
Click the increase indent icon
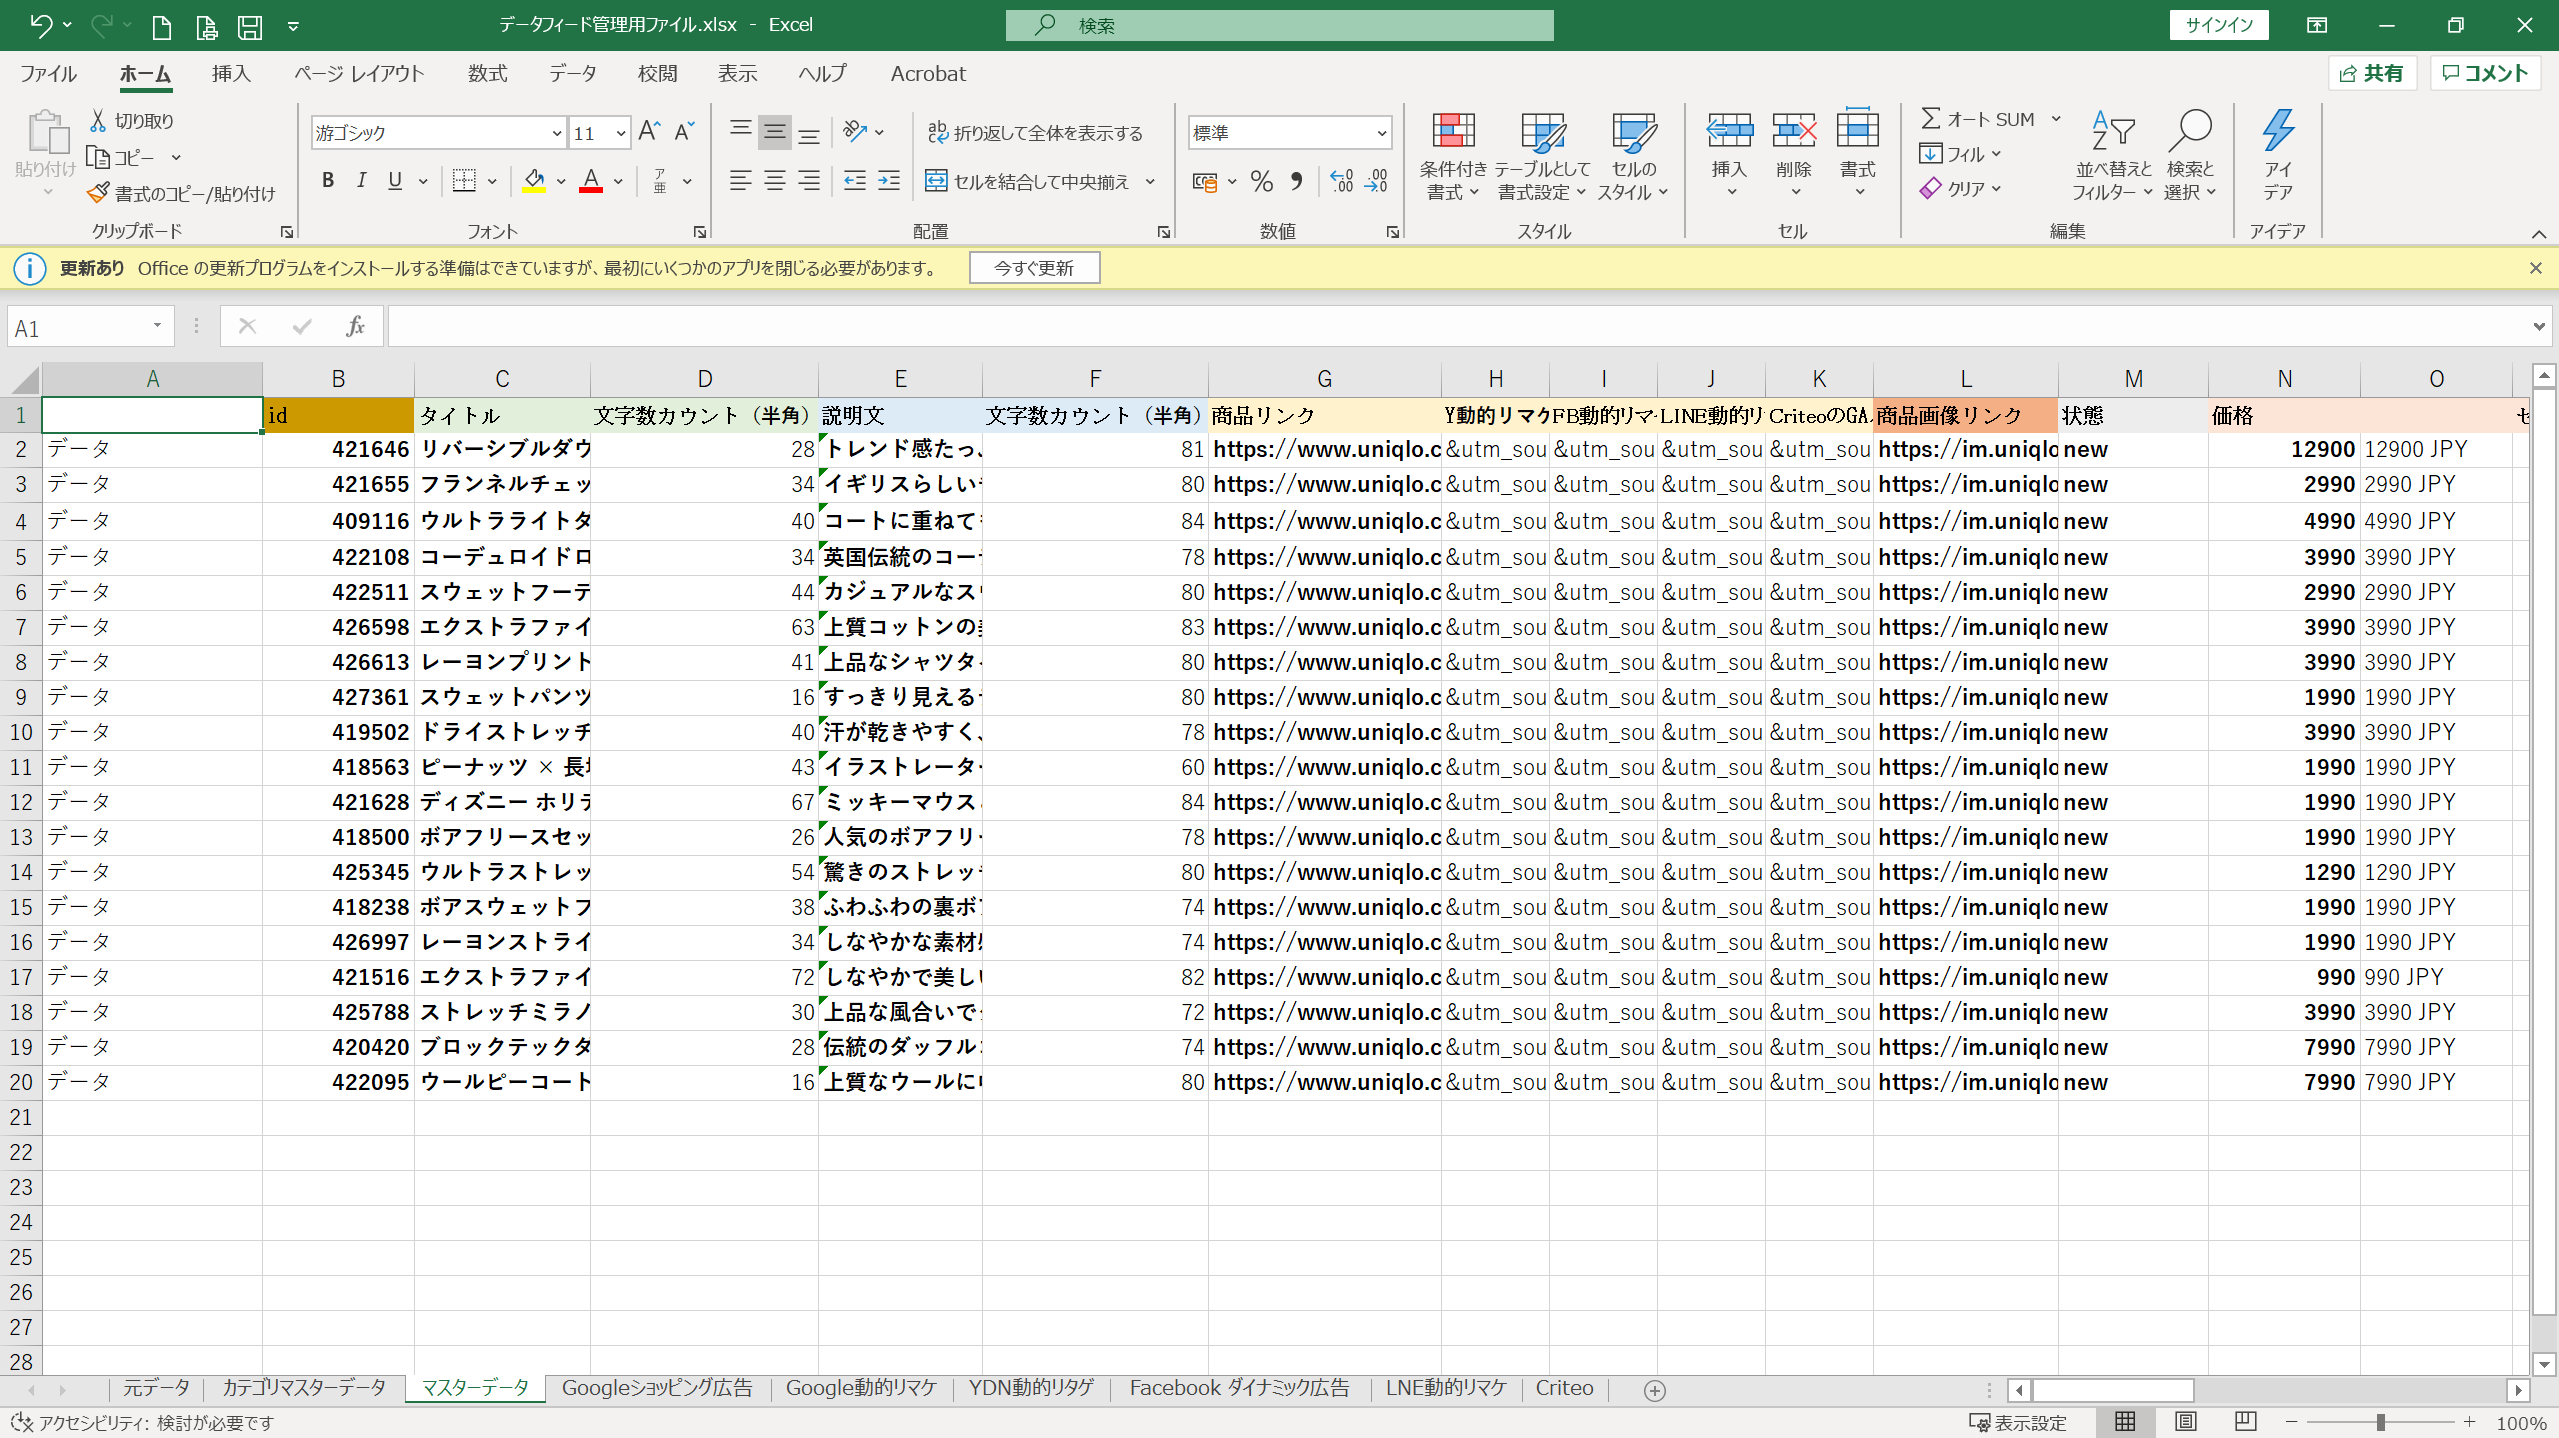coord(889,181)
